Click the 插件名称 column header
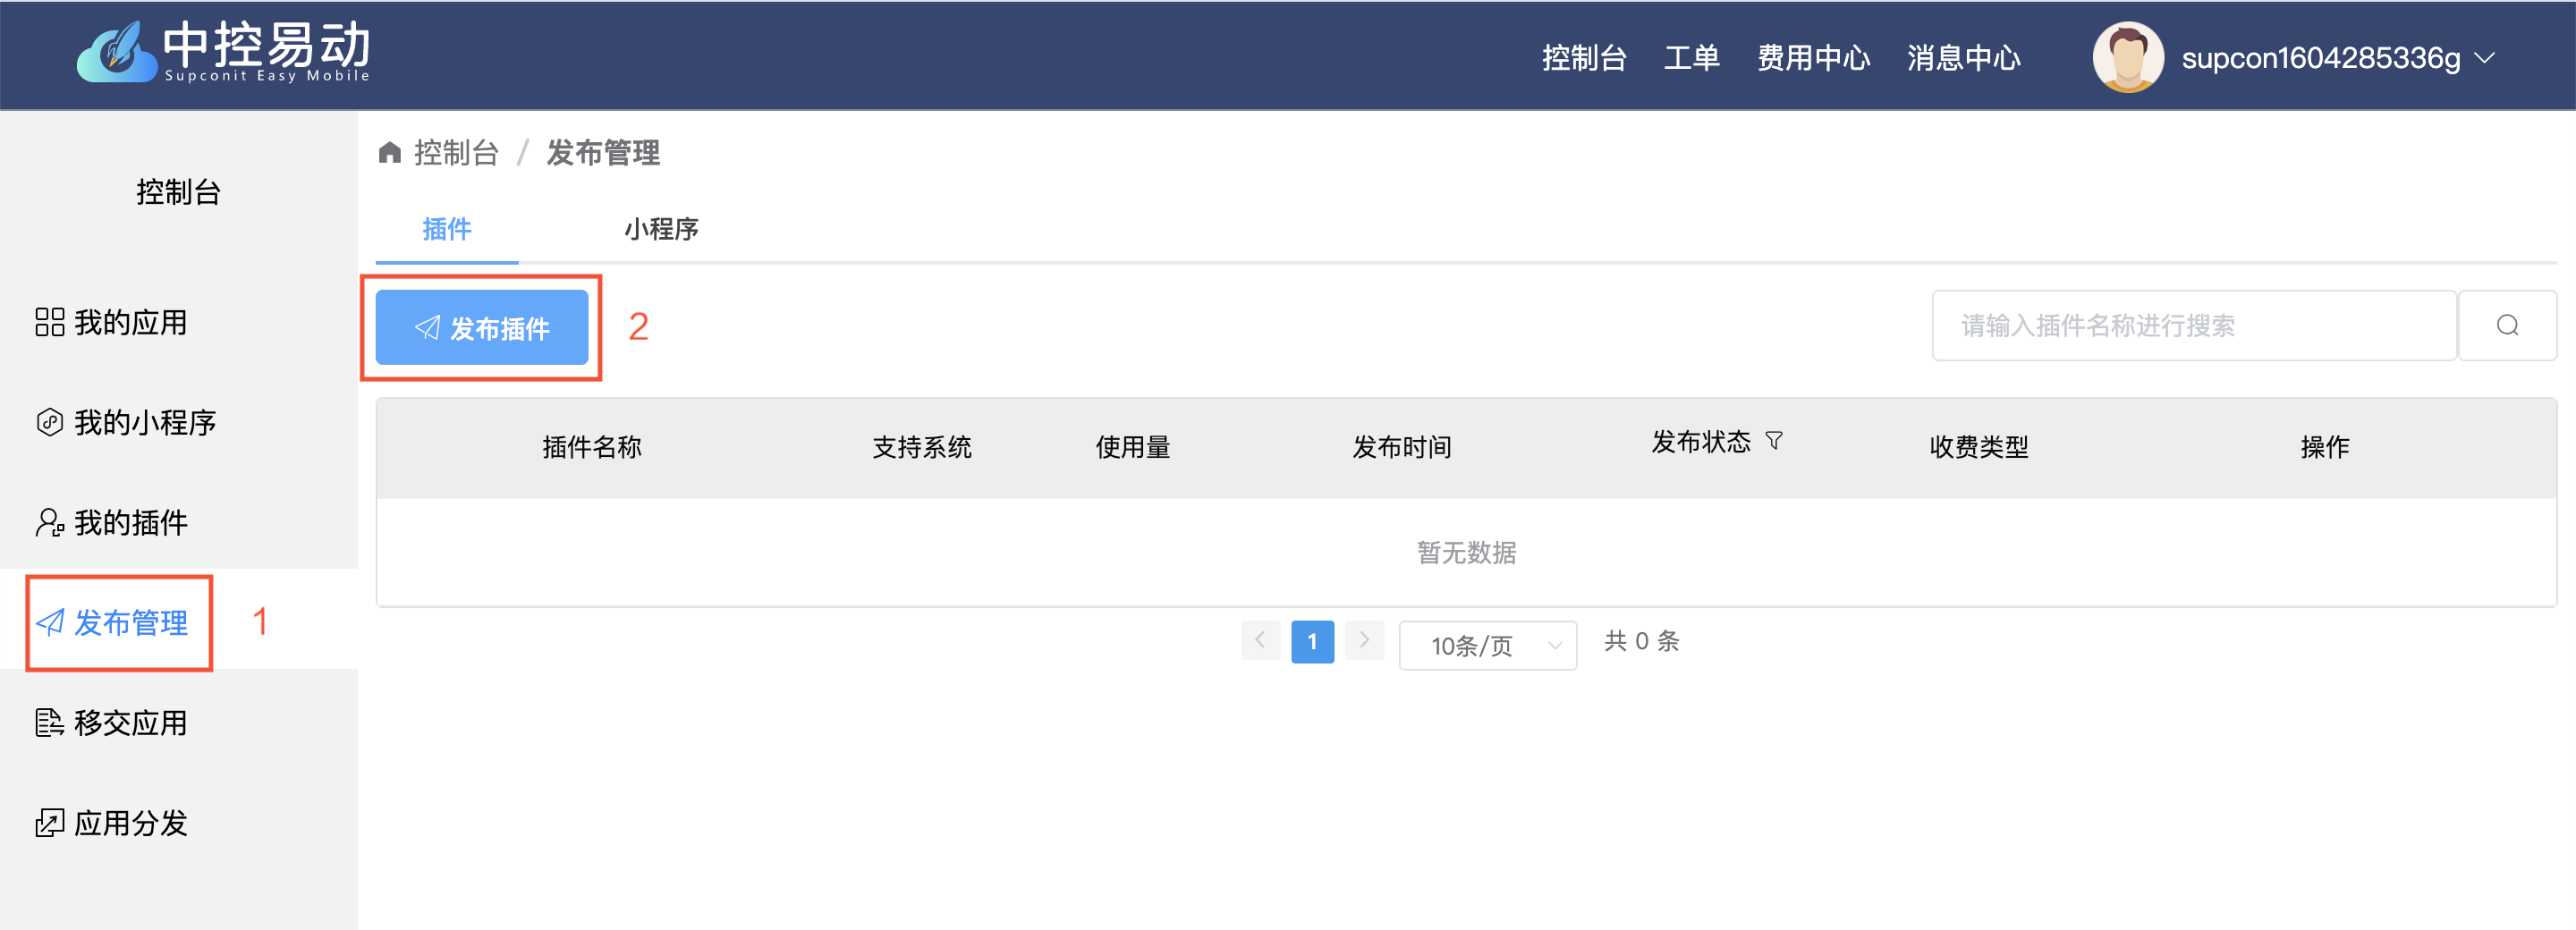 (592, 447)
